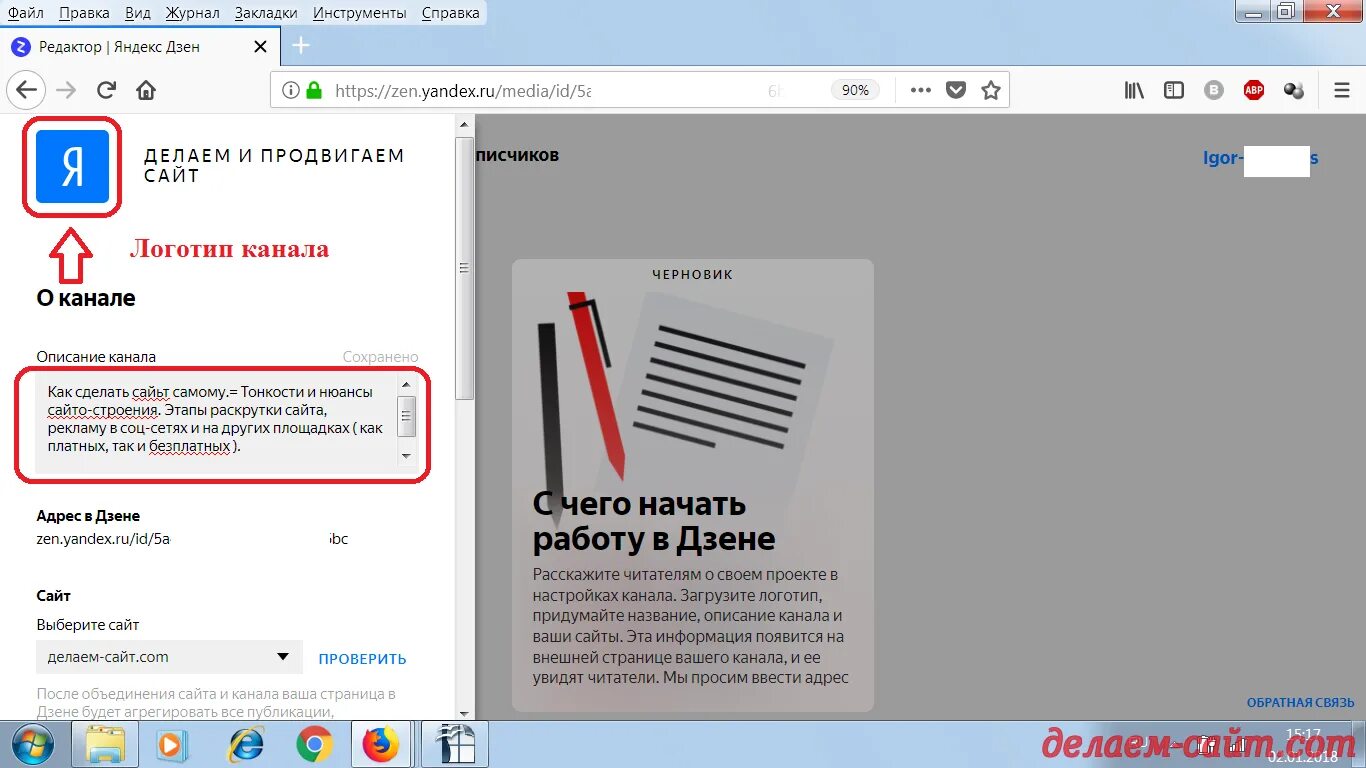The image size is (1366, 768).
Task: Reload the page with refresh icon
Action: tap(106, 90)
